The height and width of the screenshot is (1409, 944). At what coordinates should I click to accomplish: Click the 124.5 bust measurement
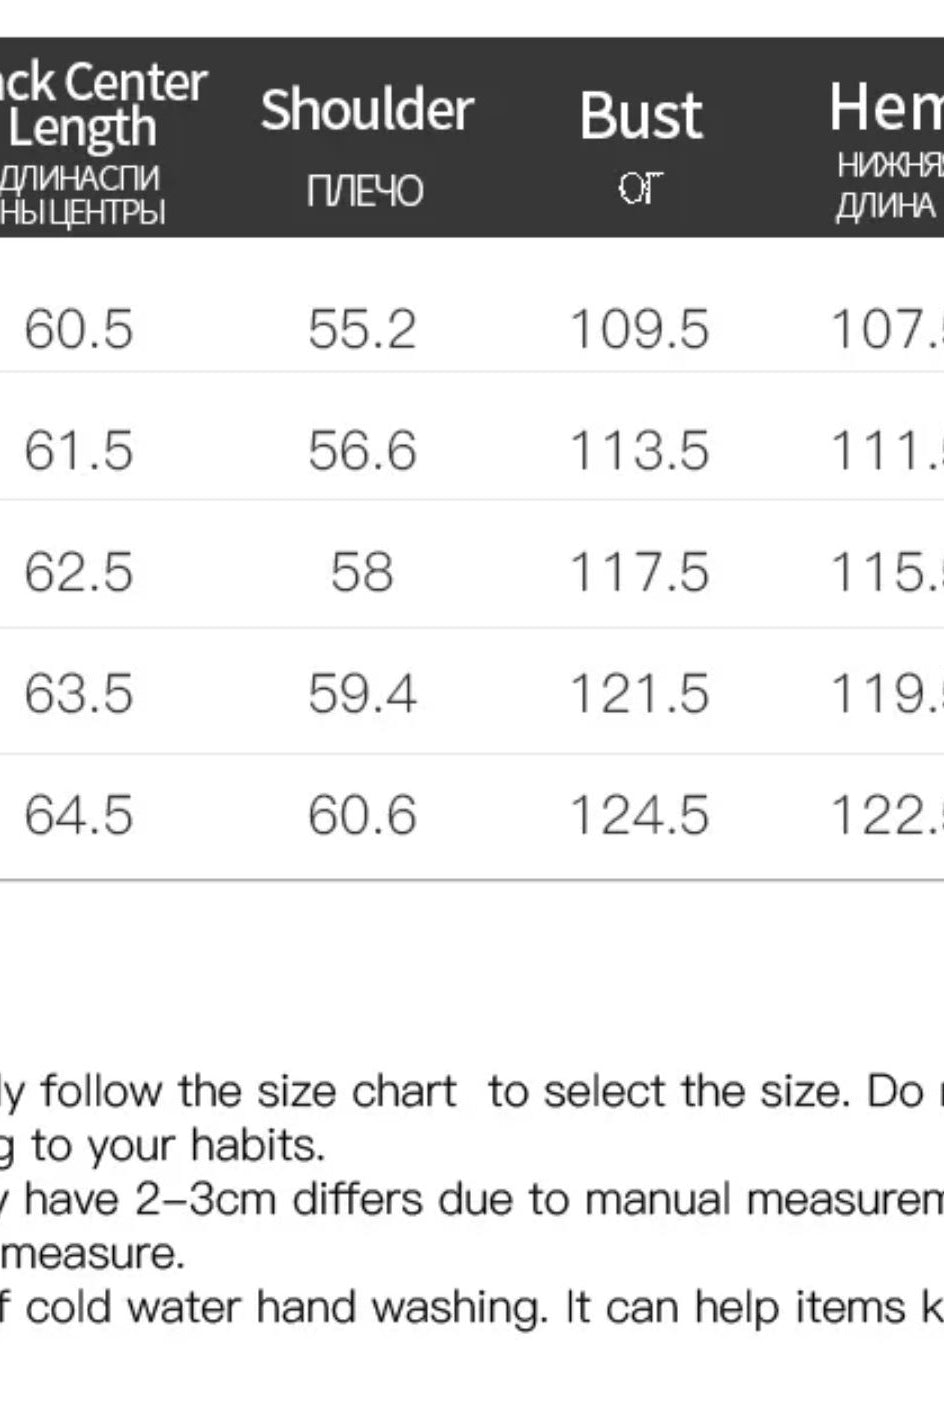pyautogui.click(x=639, y=815)
